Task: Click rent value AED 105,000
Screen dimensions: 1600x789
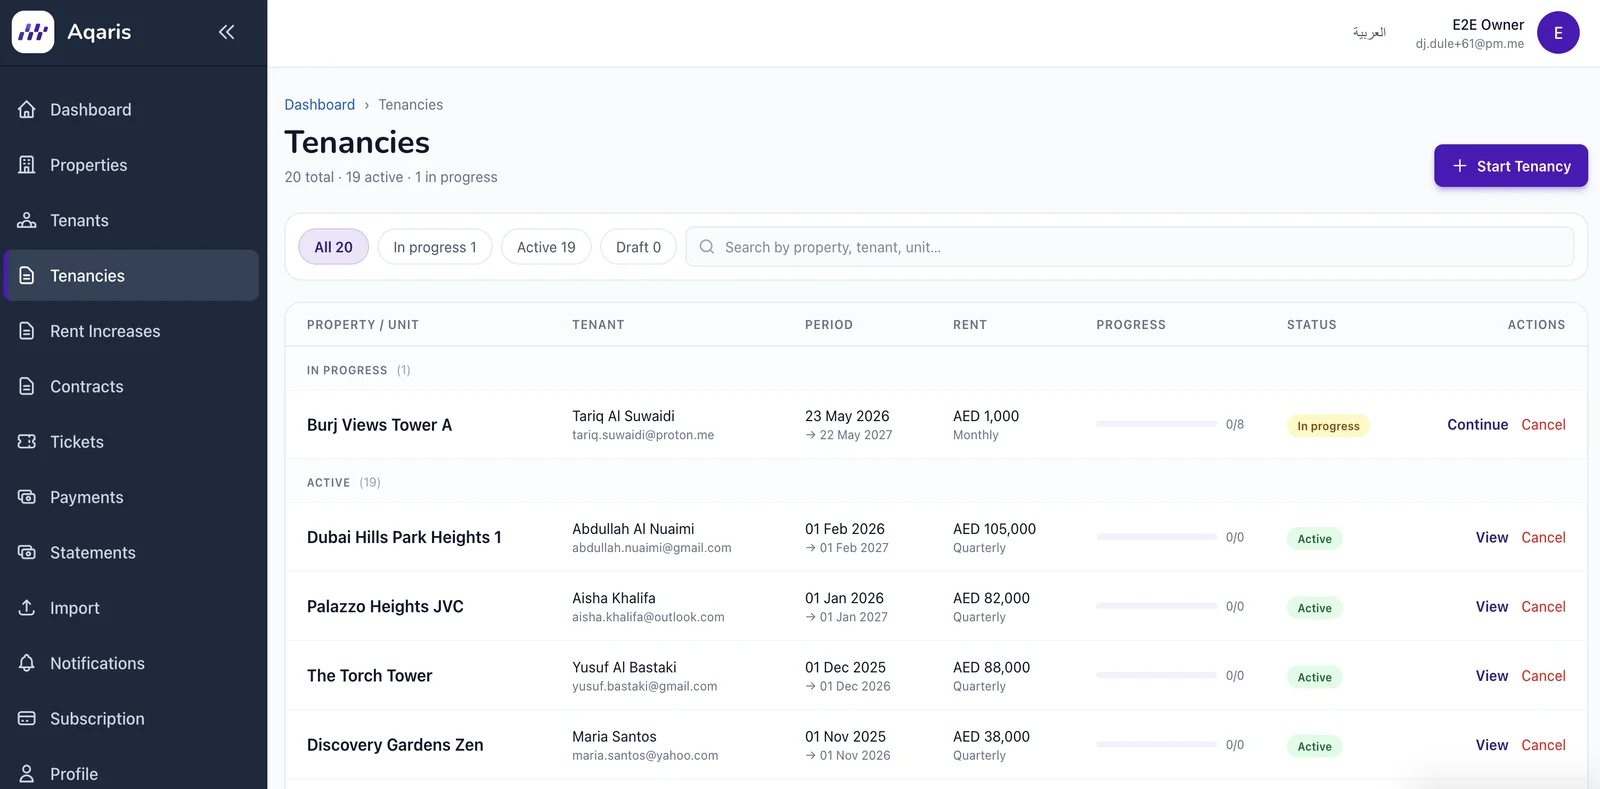Action: tap(994, 529)
